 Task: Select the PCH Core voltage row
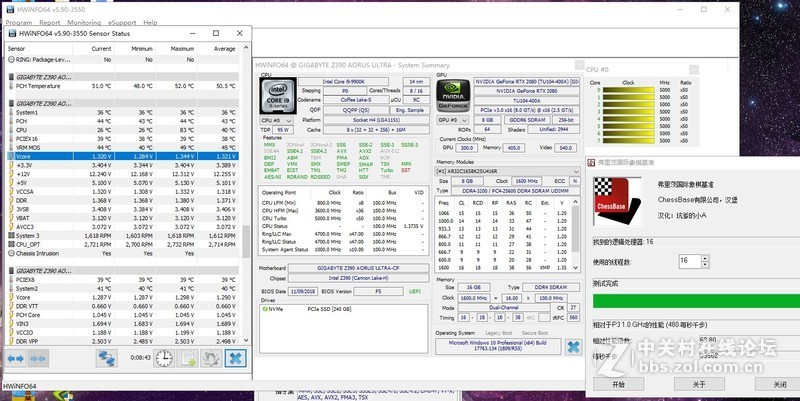click(122, 315)
